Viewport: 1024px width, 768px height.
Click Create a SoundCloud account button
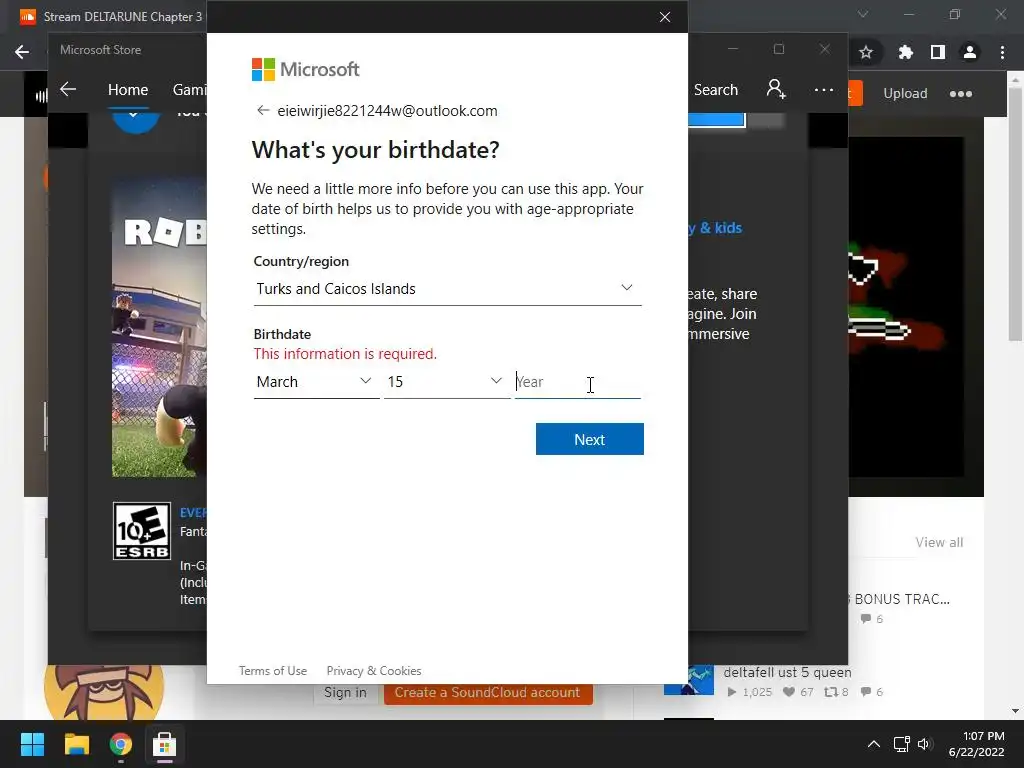tap(488, 693)
